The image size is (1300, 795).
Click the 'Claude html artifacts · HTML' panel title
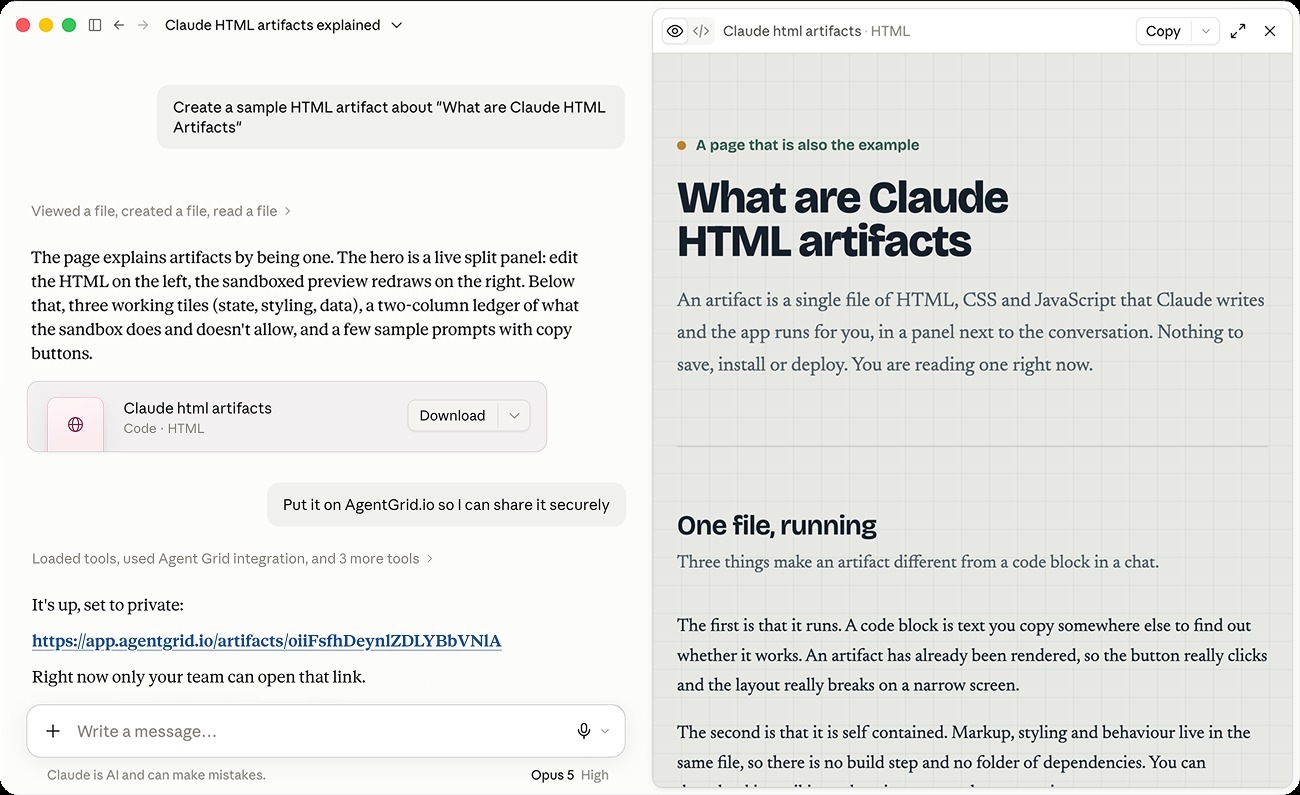816,31
